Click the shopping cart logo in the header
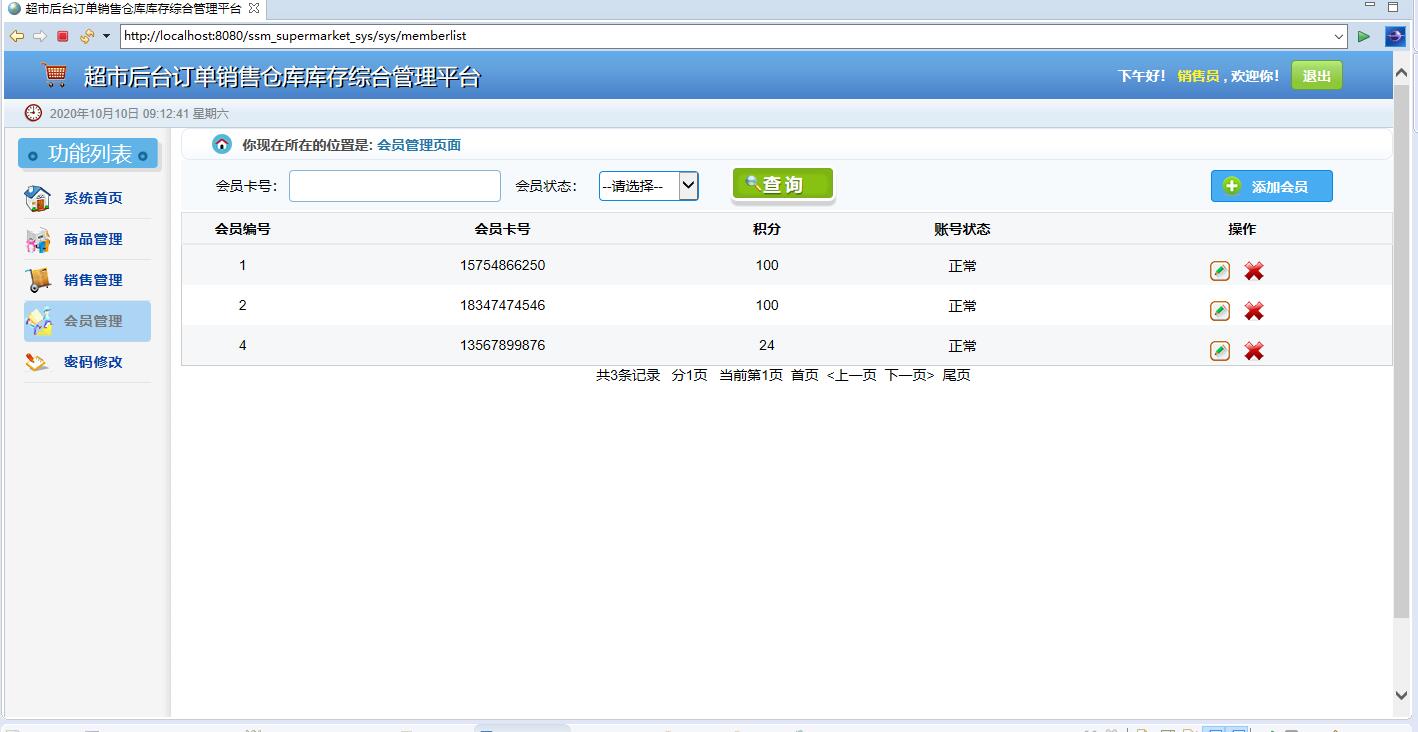This screenshot has width=1418, height=732. (x=54, y=74)
